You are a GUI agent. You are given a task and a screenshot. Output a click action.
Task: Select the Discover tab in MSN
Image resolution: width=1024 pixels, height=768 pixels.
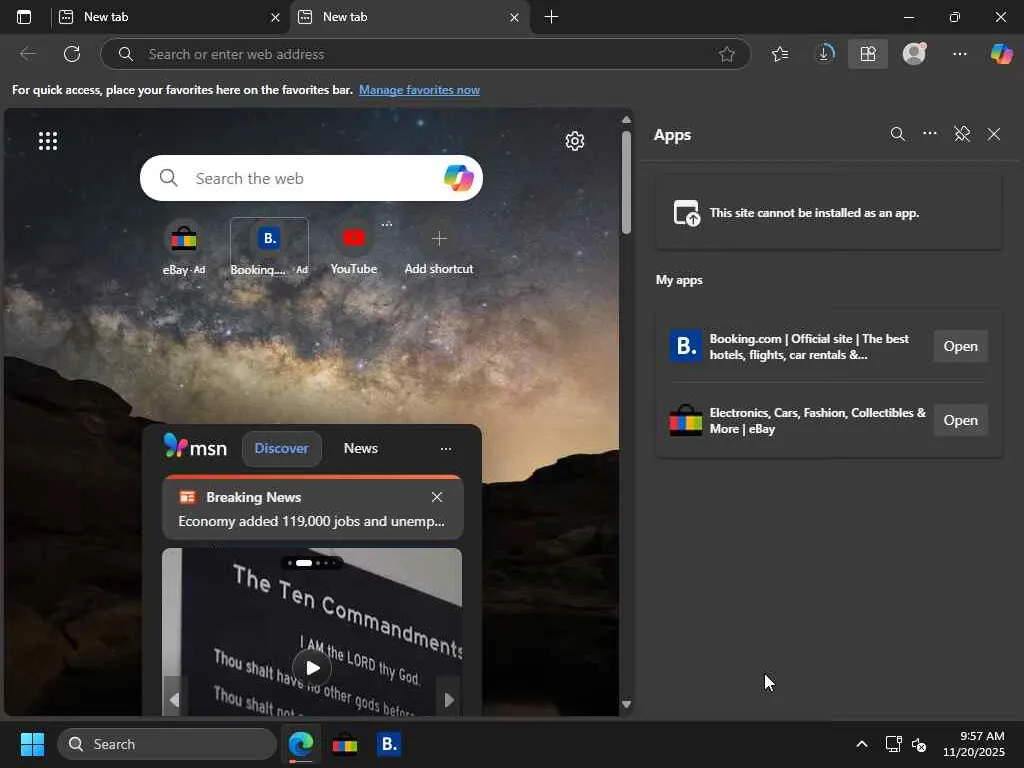281,449
